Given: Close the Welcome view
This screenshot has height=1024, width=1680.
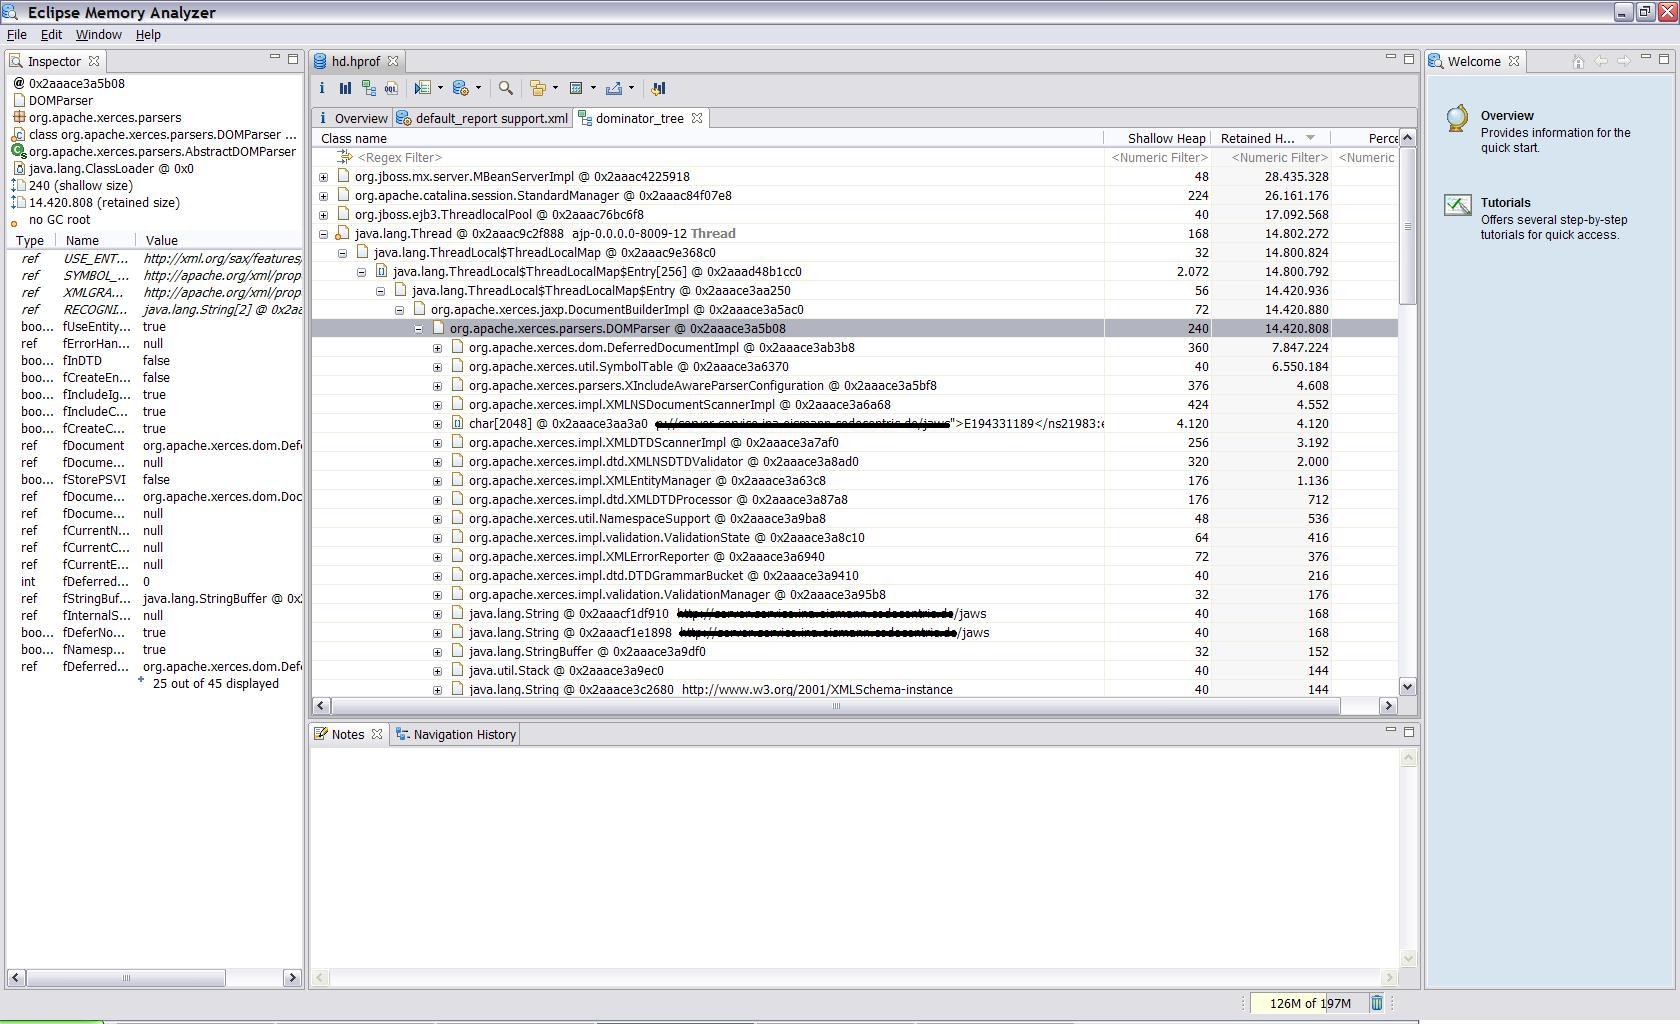Looking at the screenshot, I should (1514, 61).
